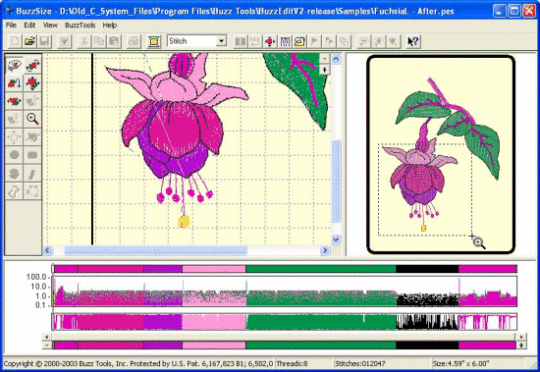The height and width of the screenshot is (372, 540).
Task: Click the Stitch combo box field
Action: (x=197, y=41)
